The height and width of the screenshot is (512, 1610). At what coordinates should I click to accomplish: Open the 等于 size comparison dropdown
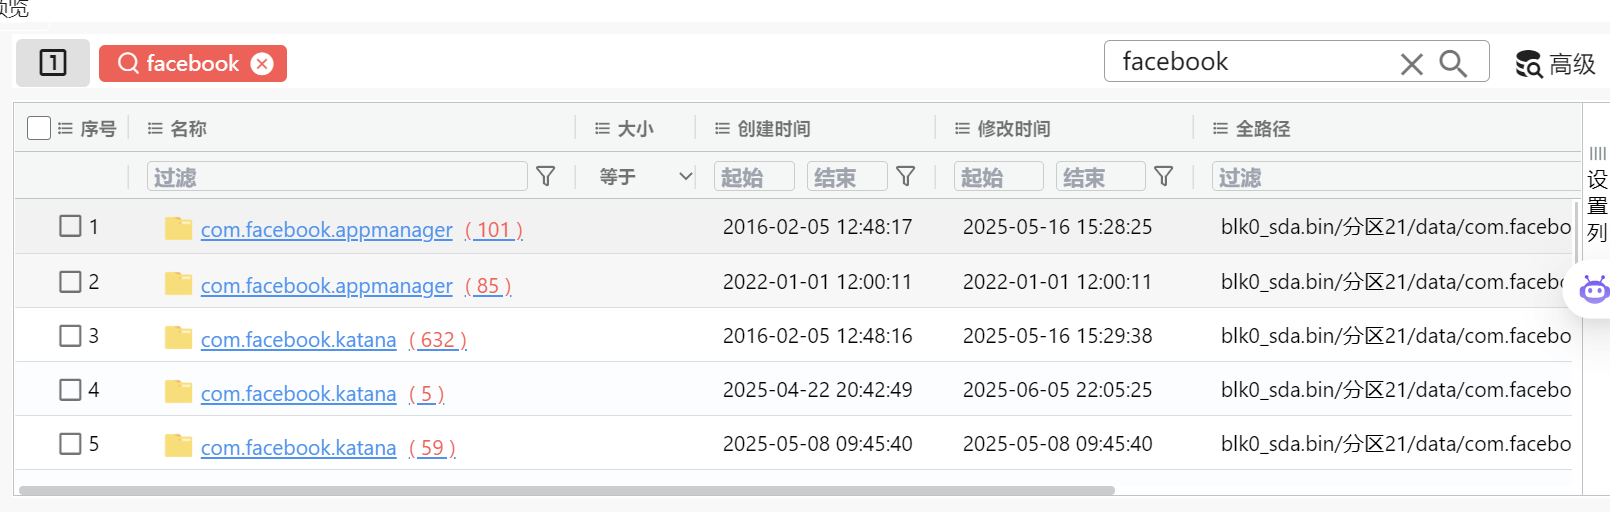645,177
